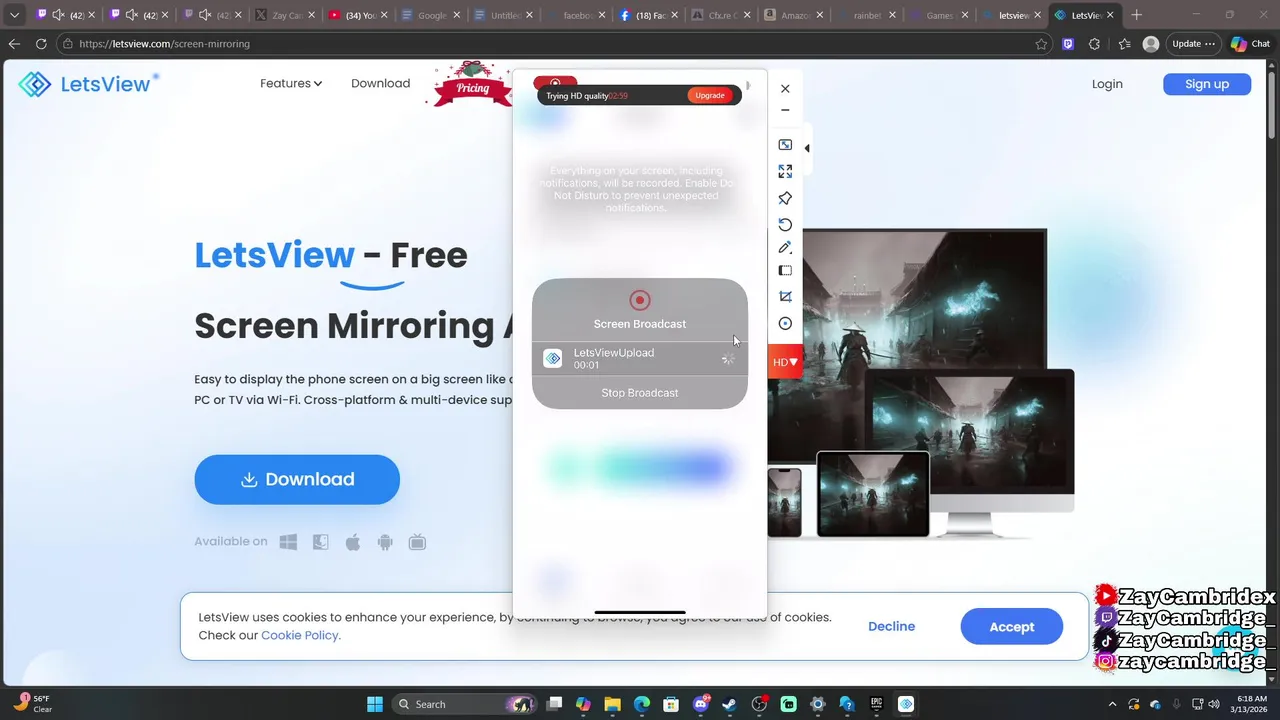Open the HD quality dropdown
This screenshot has width=1280, height=720.
coord(785,362)
